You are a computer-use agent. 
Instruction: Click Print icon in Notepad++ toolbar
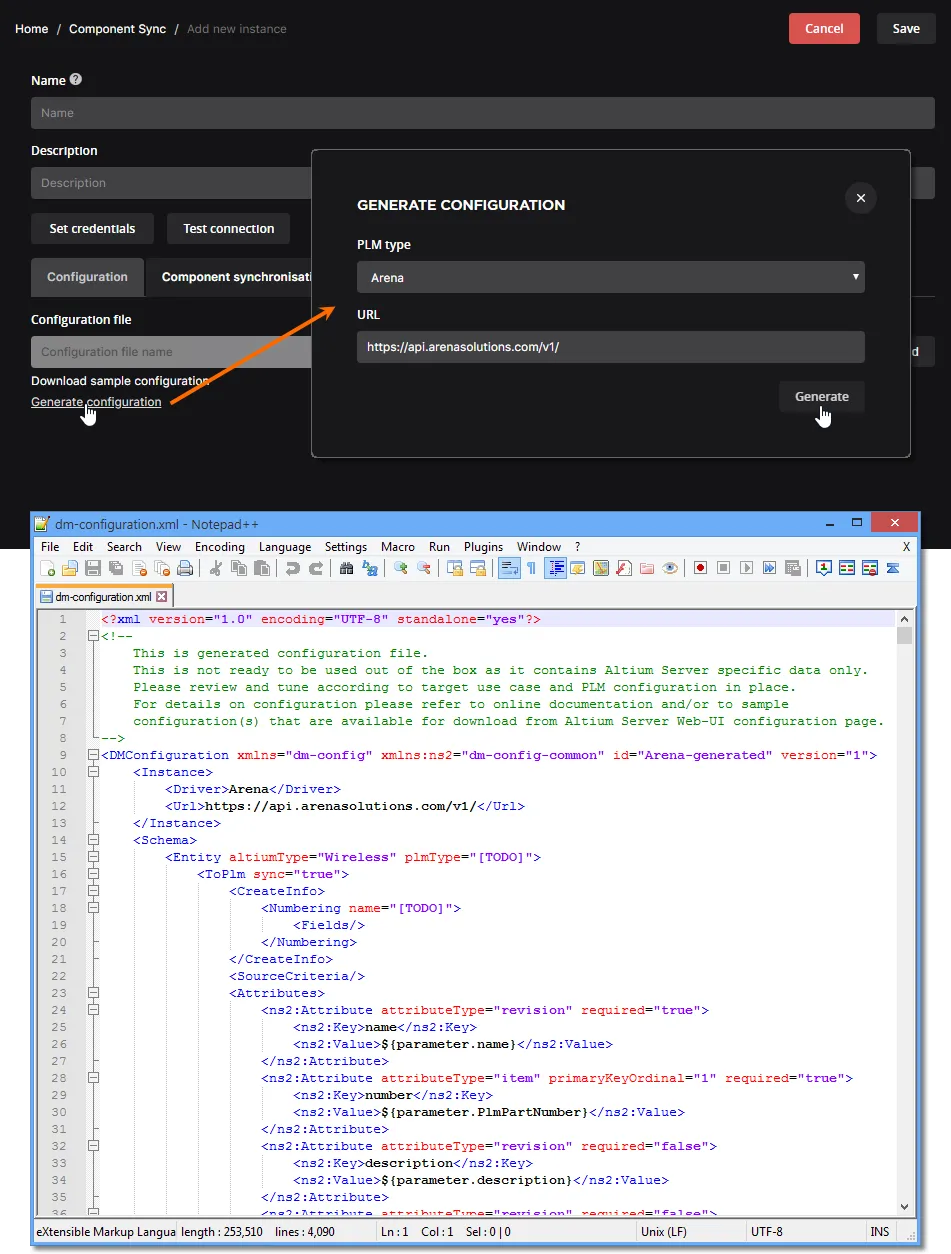[185, 568]
